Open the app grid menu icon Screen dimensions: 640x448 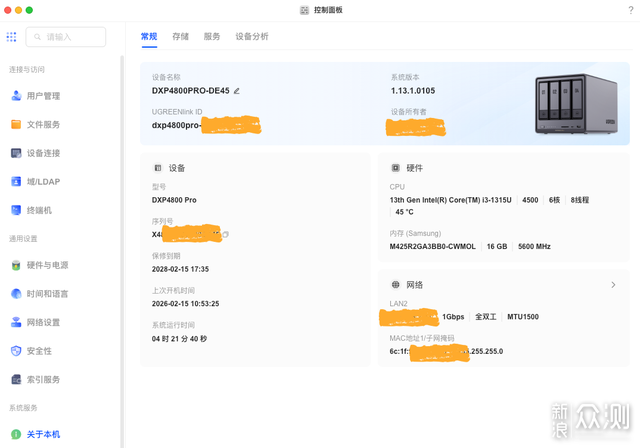pos(11,37)
